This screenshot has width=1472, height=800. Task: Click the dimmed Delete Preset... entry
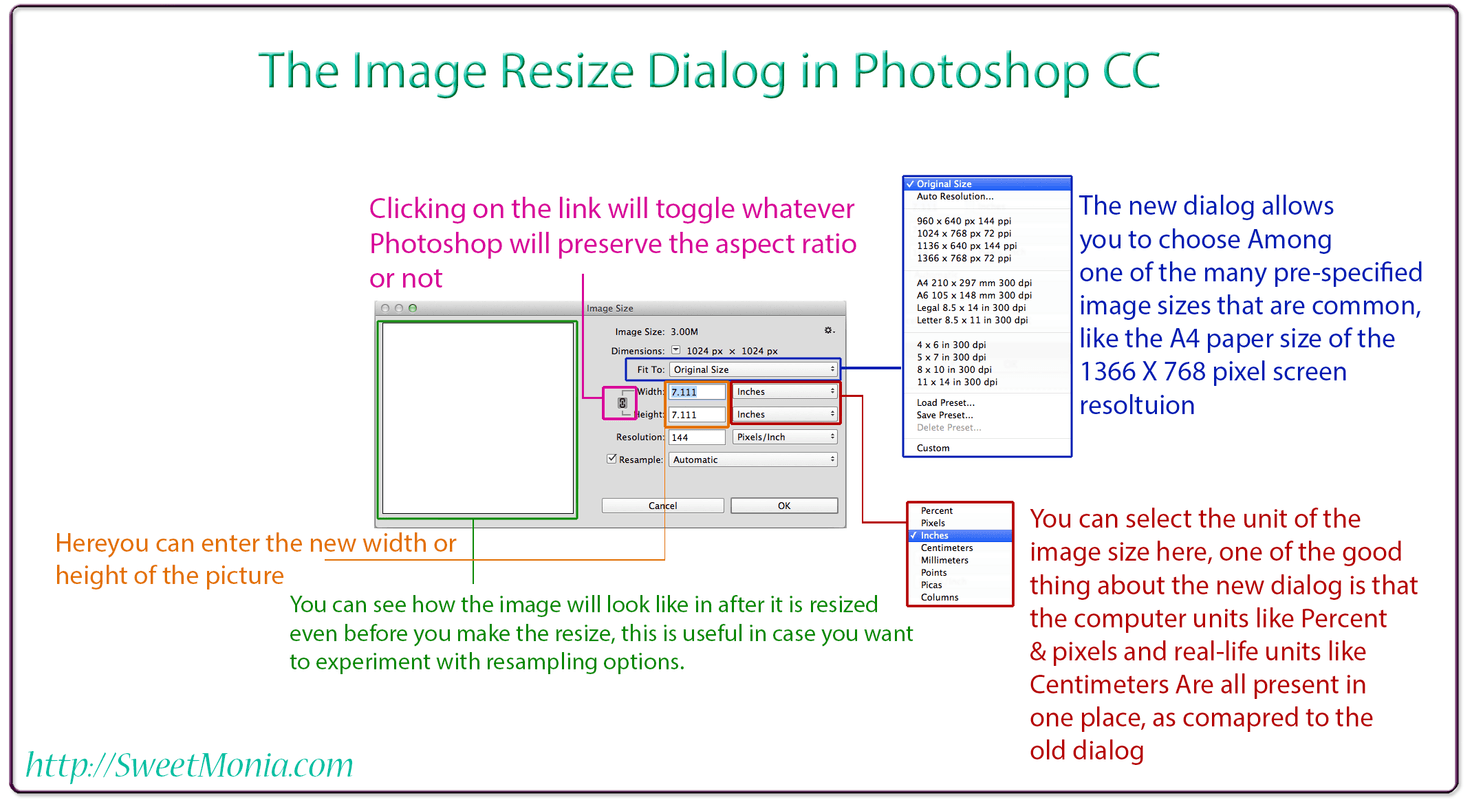[987, 427]
